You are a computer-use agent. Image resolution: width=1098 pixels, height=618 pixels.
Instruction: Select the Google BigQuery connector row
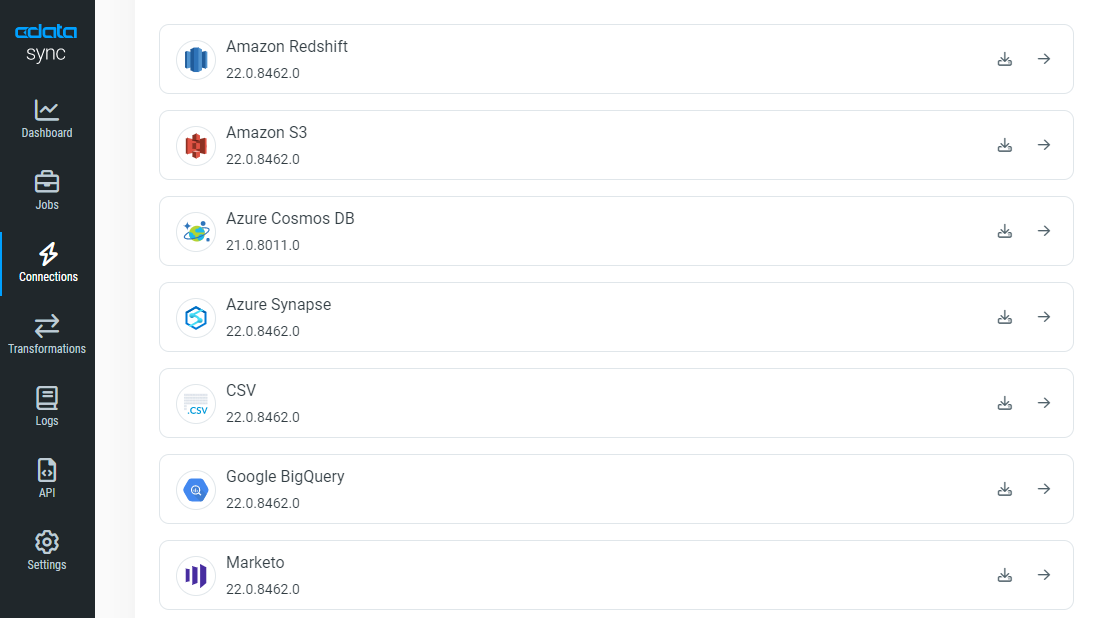pyautogui.click(x=600, y=489)
